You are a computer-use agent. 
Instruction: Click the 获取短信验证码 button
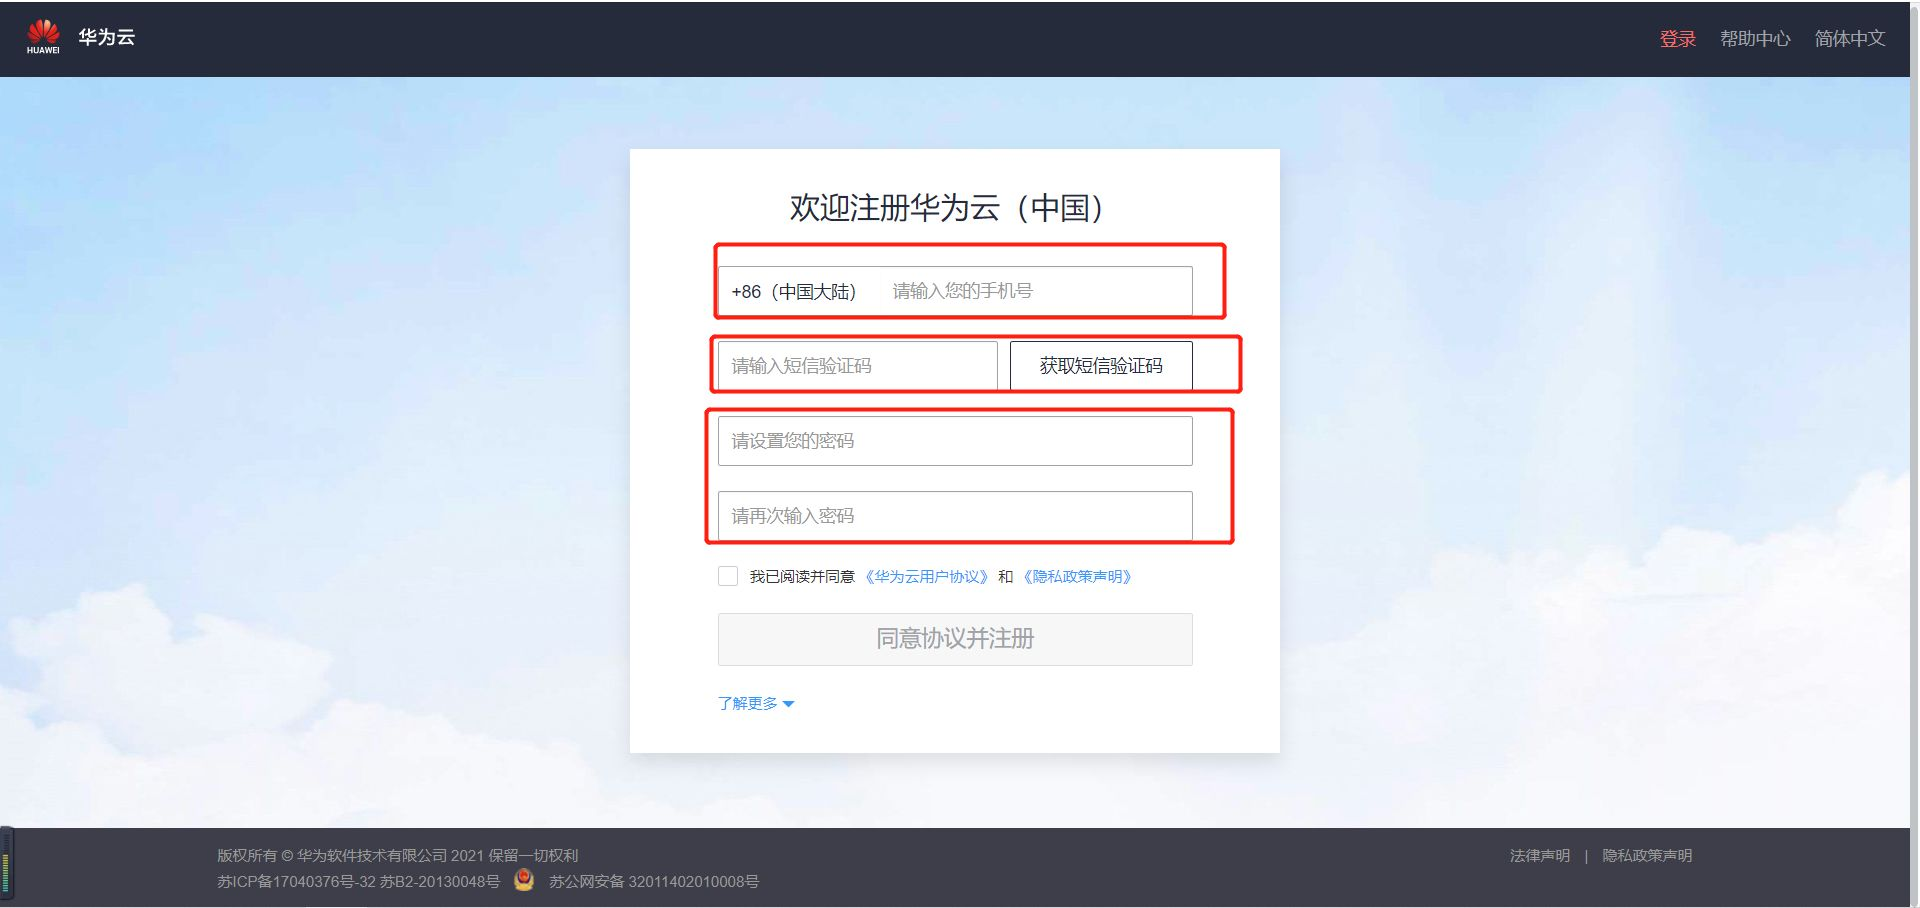[x=1099, y=365]
